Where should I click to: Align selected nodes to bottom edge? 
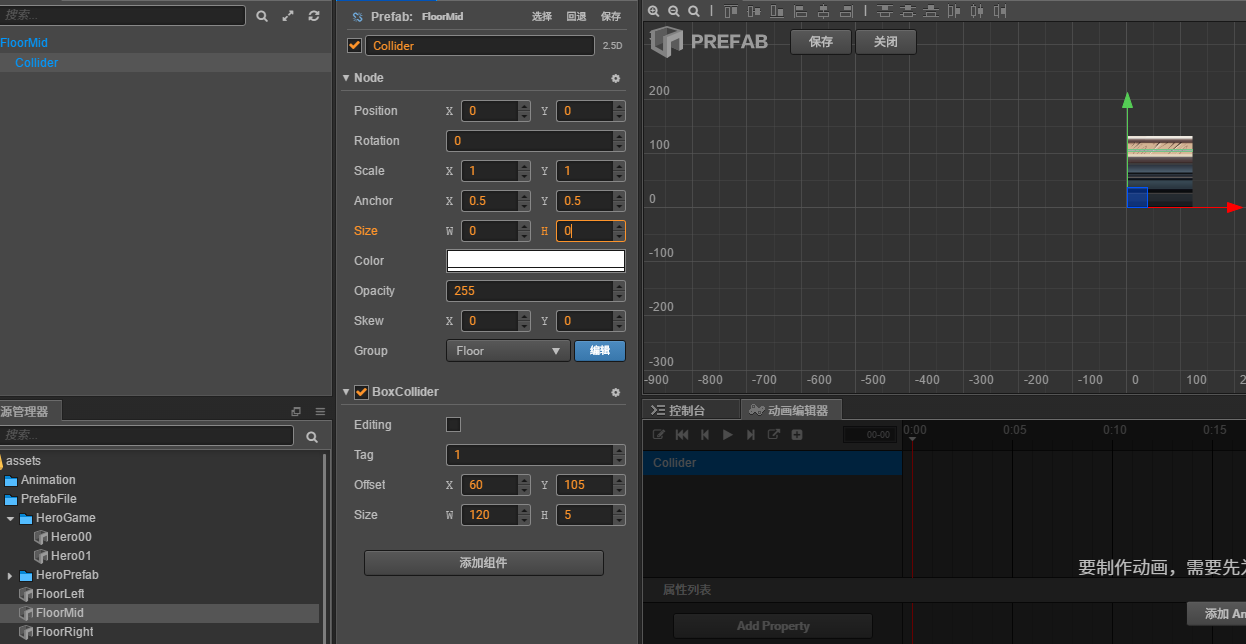click(x=776, y=11)
